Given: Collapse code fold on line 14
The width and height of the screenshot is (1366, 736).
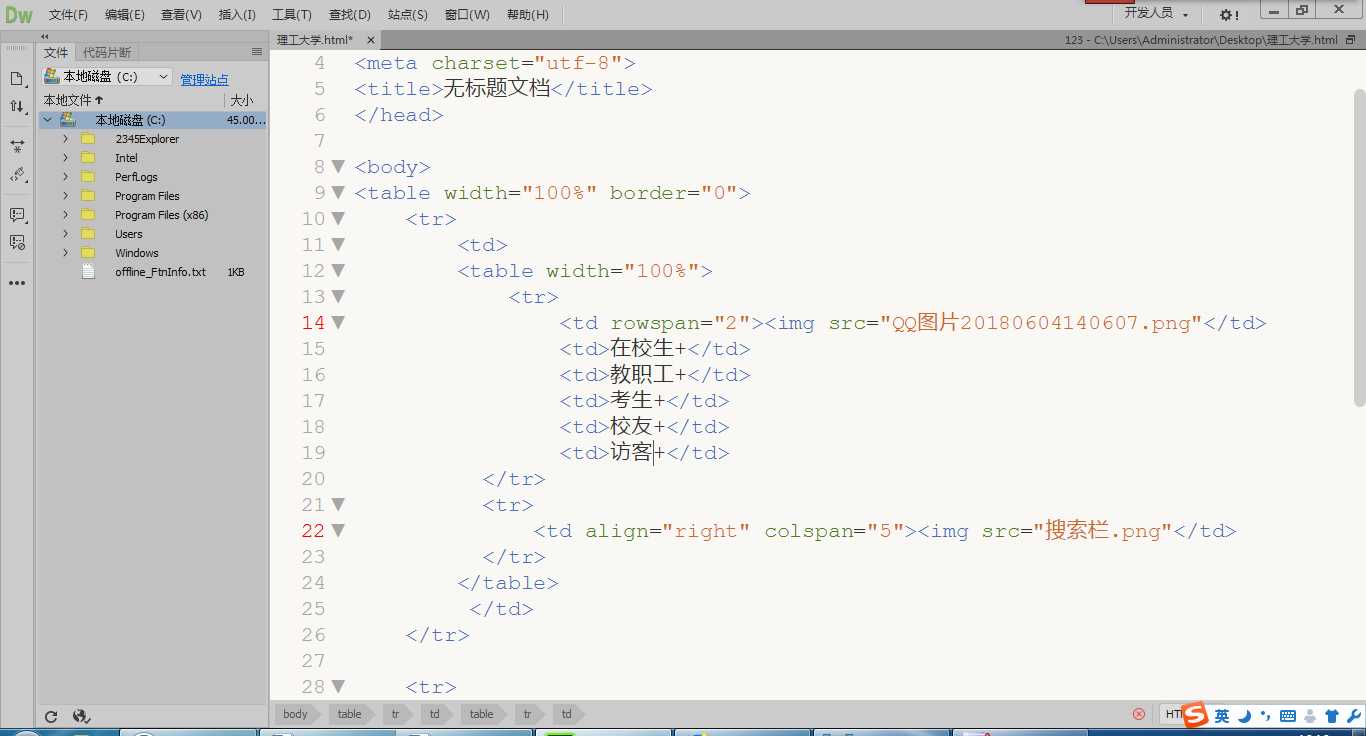Looking at the screenshot, I should point(338,323).
